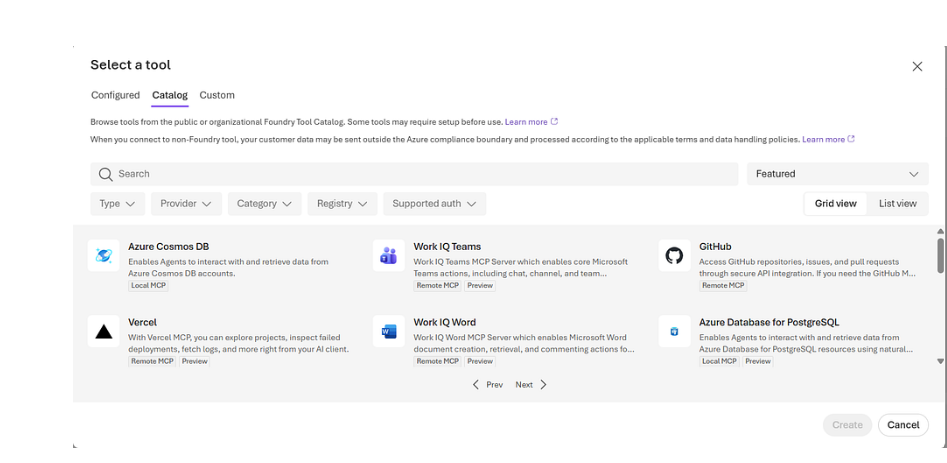Open the Featured sort dropdown
The width and height of the screenshot is (947, 463).
(838, 174)
